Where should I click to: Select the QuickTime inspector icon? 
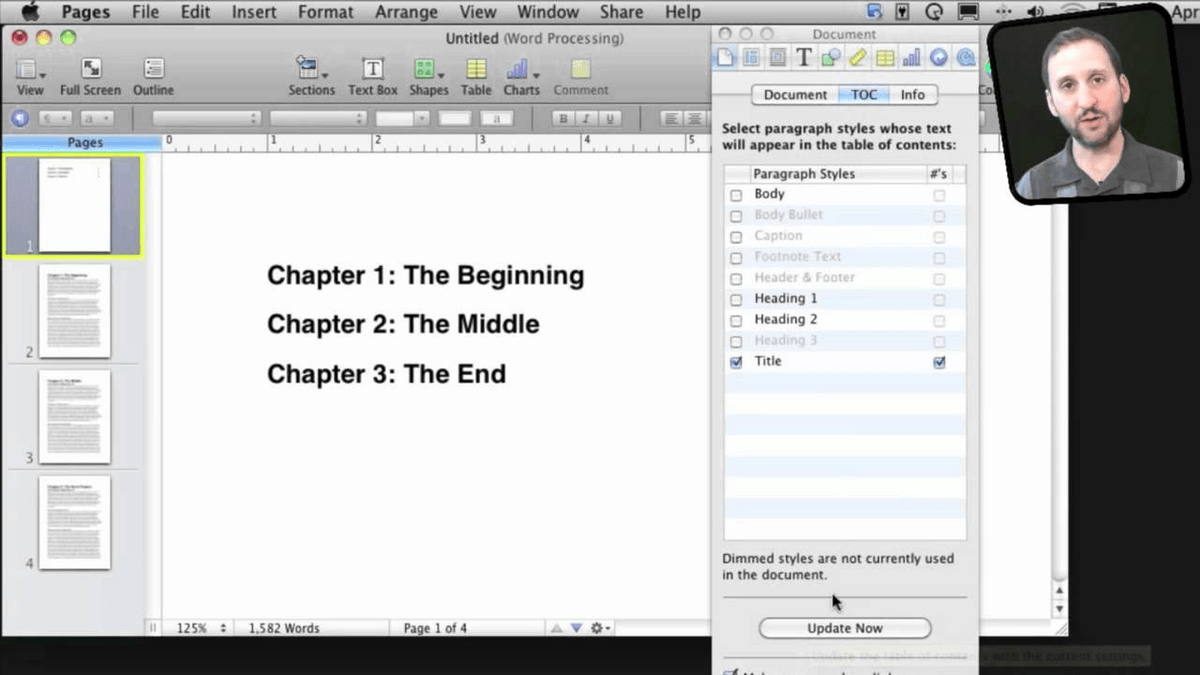coord(965,58)
